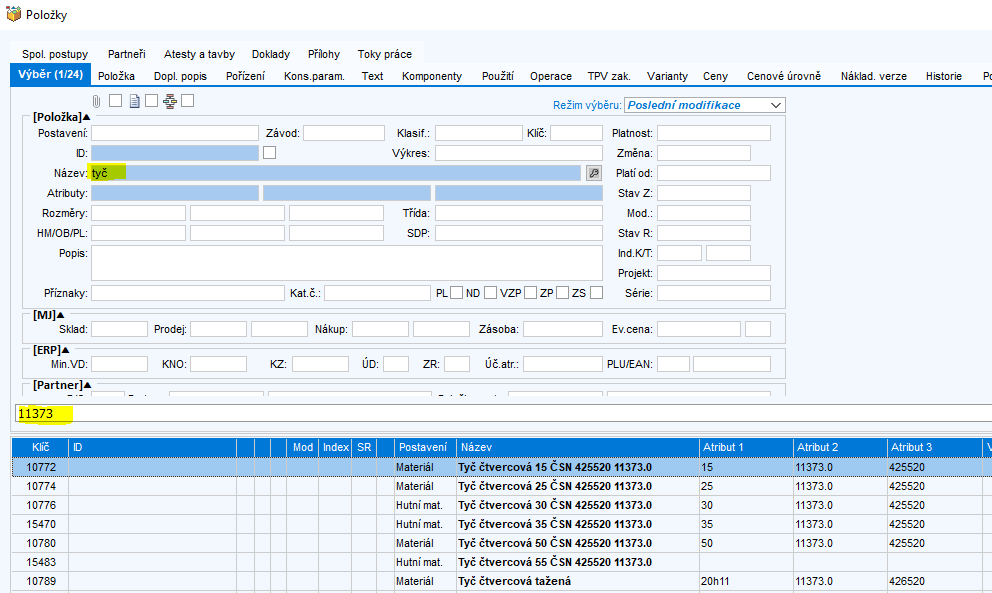Check the box beside the ID field
Image resolution: width=992 pixels, height=593 pixels.
coord(269,153)
